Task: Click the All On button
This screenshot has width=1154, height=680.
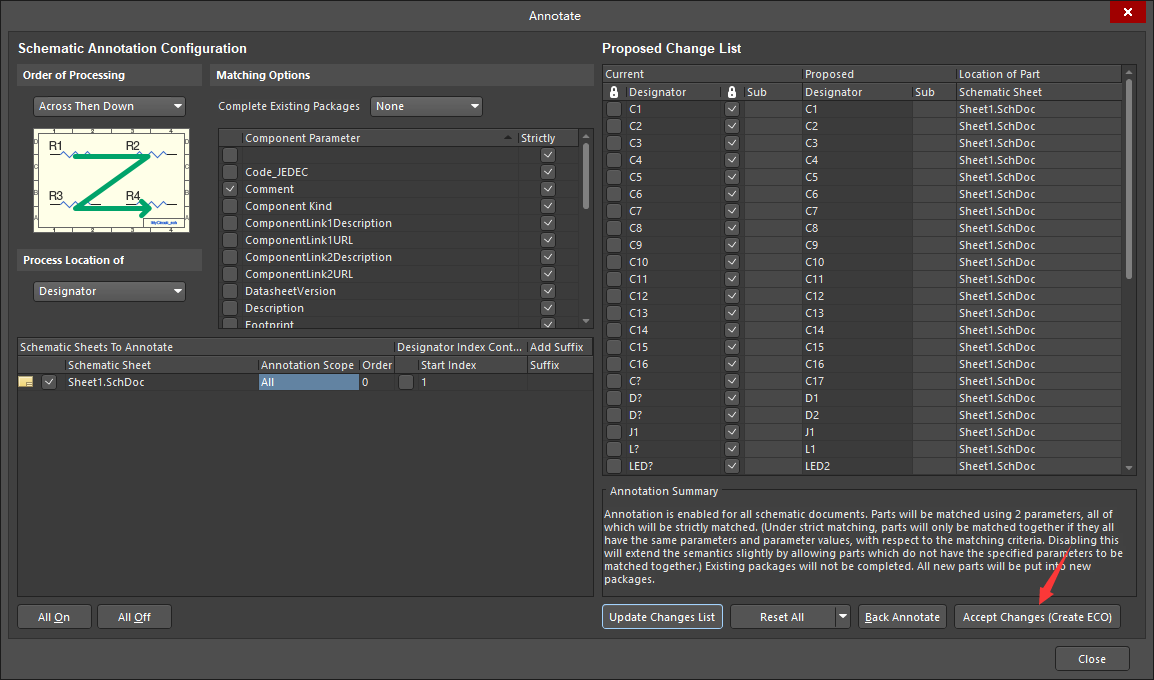Action: tap(54, 617)
